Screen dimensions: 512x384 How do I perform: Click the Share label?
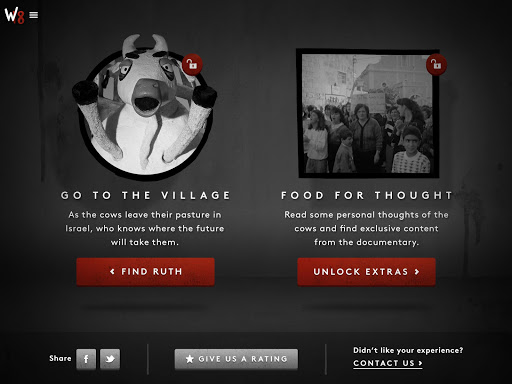60,358
